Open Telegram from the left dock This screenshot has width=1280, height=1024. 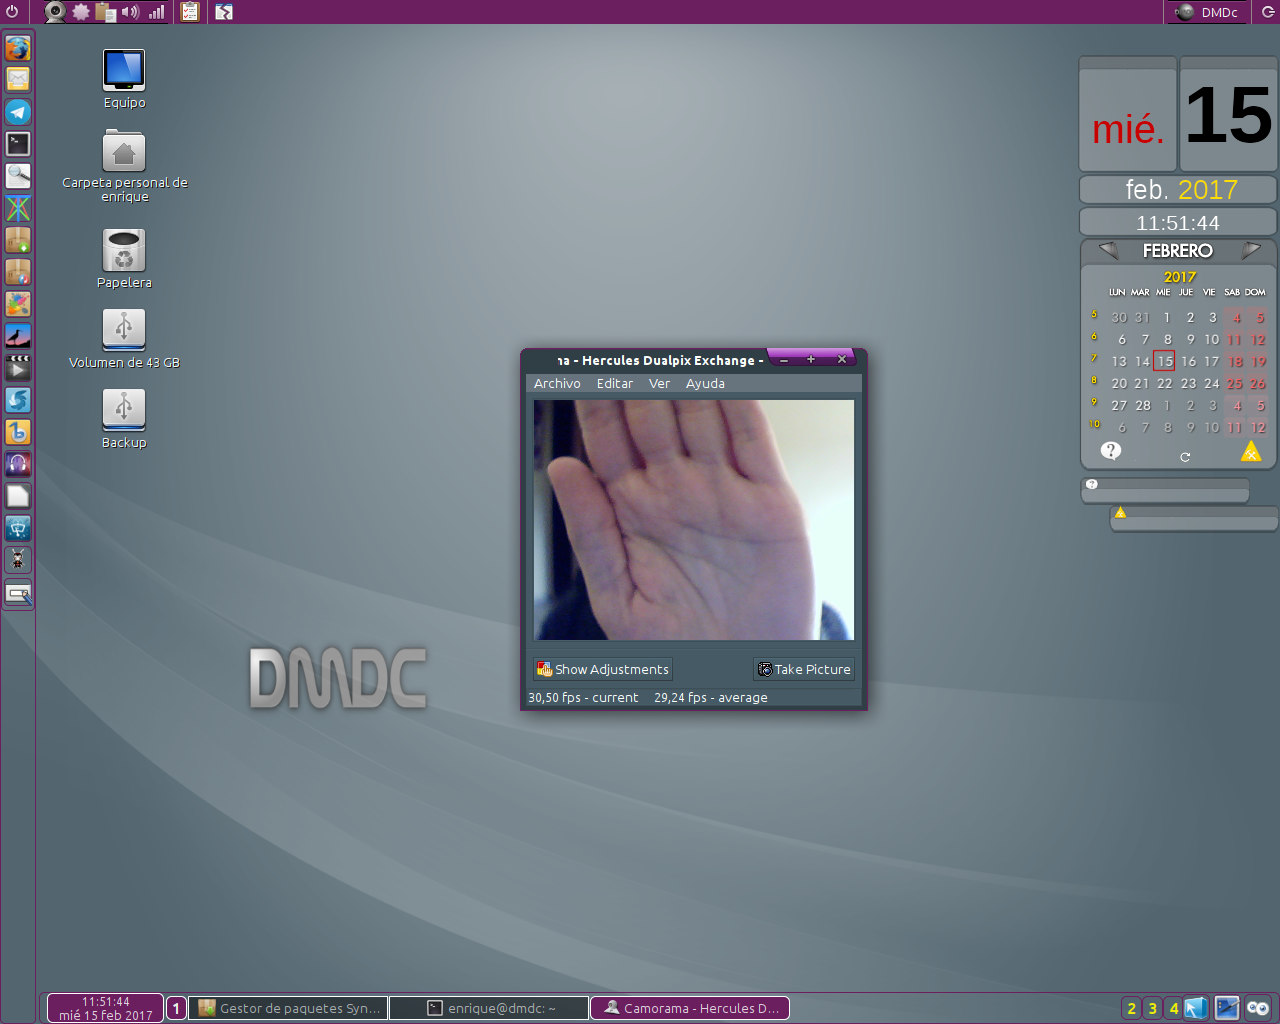(18, 111)
